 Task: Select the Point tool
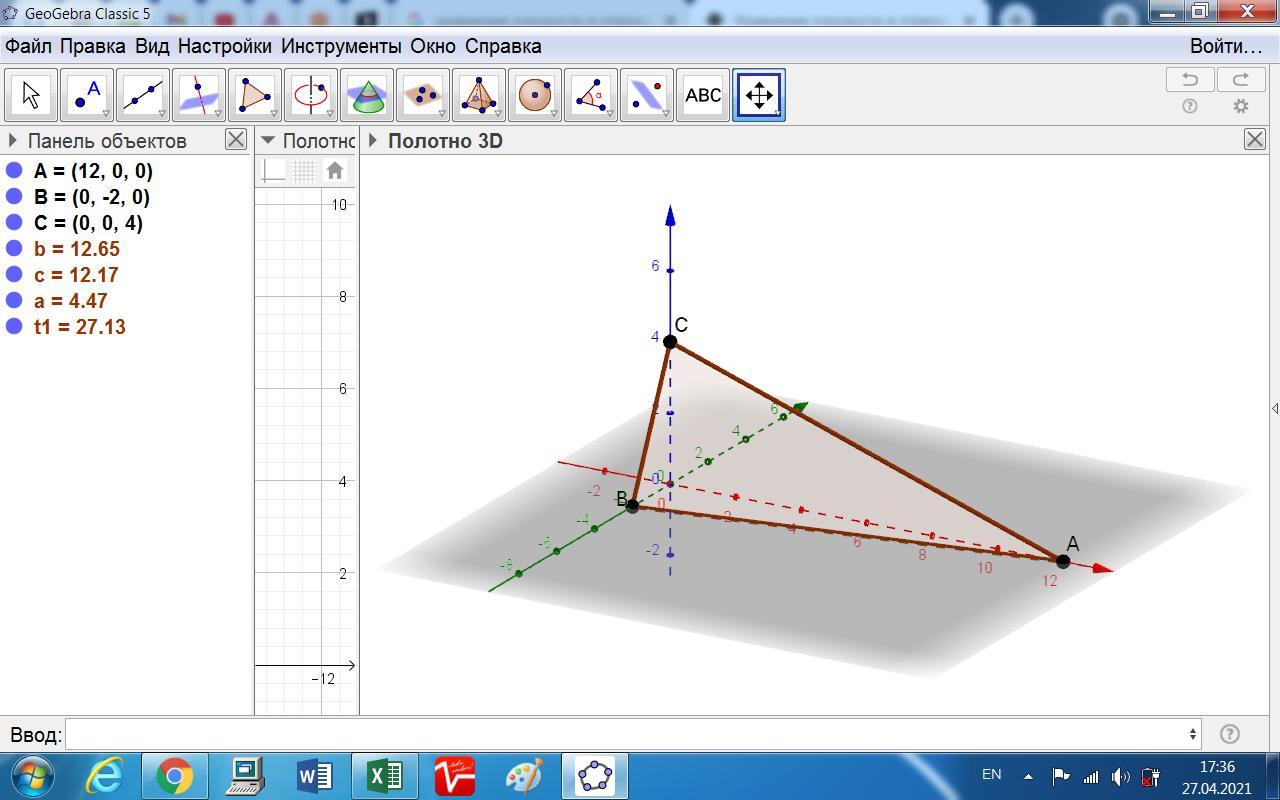pos(87,95)
